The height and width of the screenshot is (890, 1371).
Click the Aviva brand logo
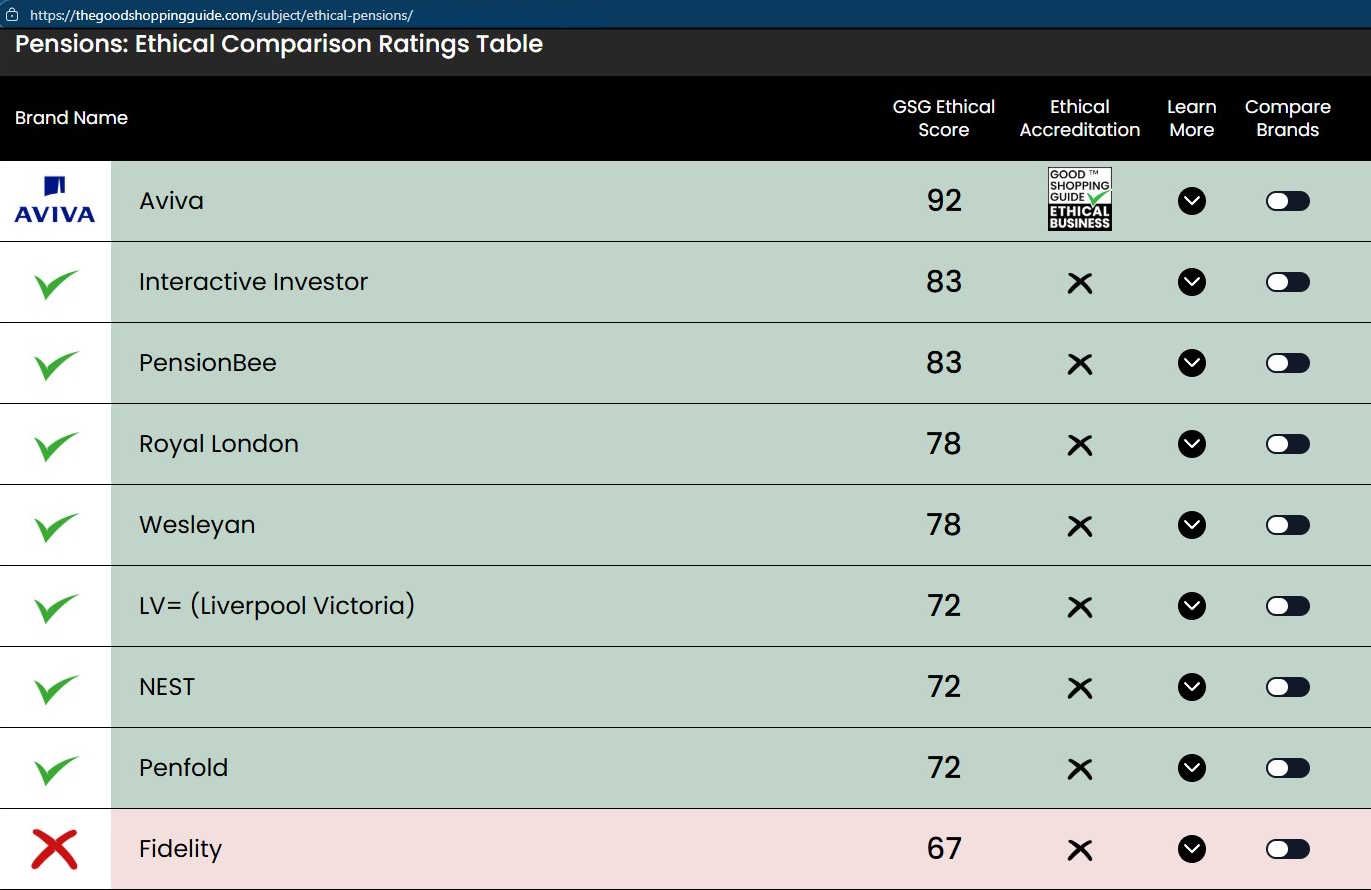coord(55,200)
